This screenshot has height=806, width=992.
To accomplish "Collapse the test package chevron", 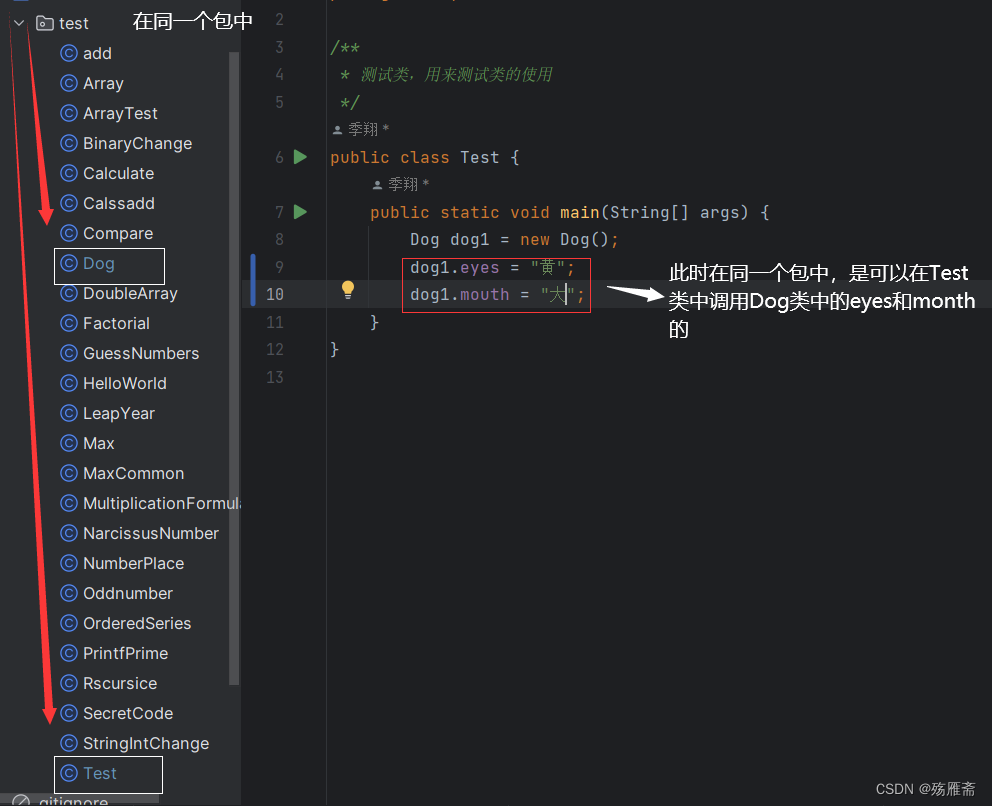I will point(17,22).
